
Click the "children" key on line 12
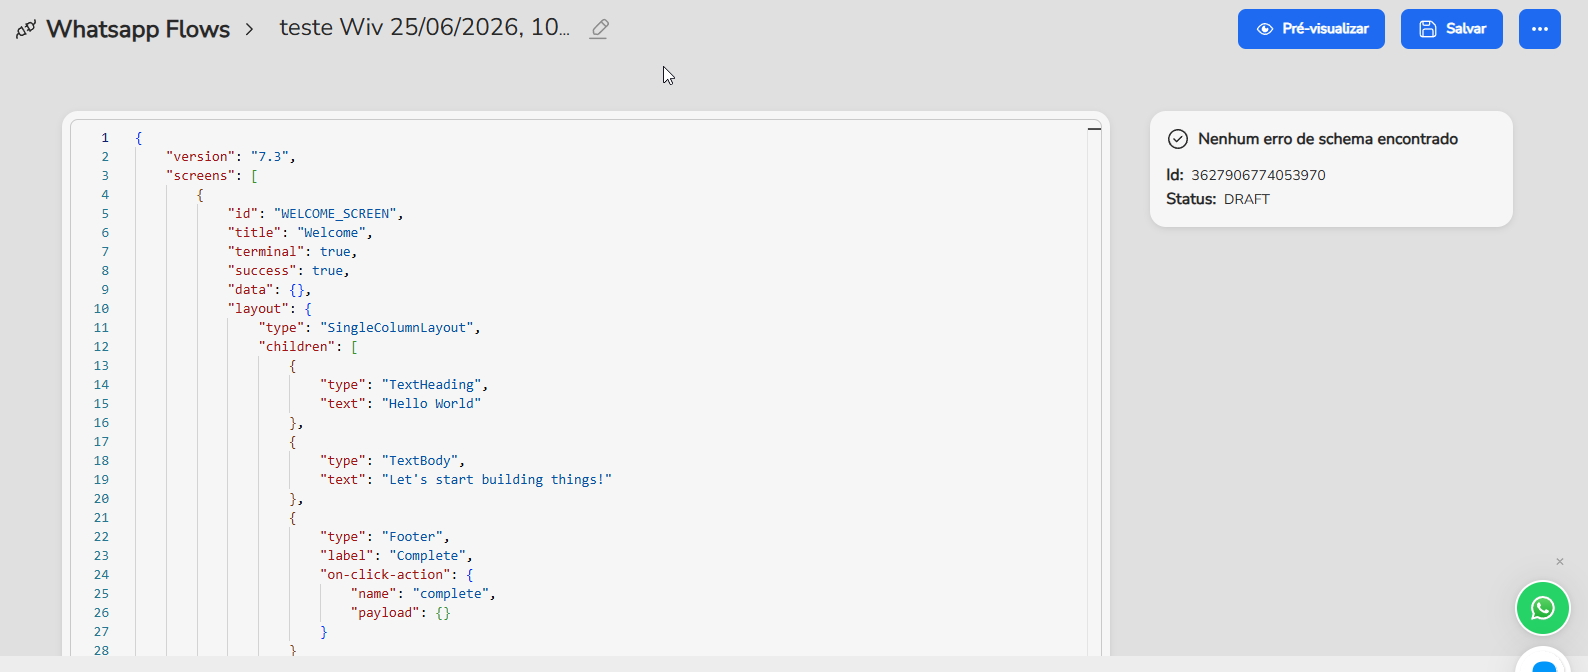point(297,347)
